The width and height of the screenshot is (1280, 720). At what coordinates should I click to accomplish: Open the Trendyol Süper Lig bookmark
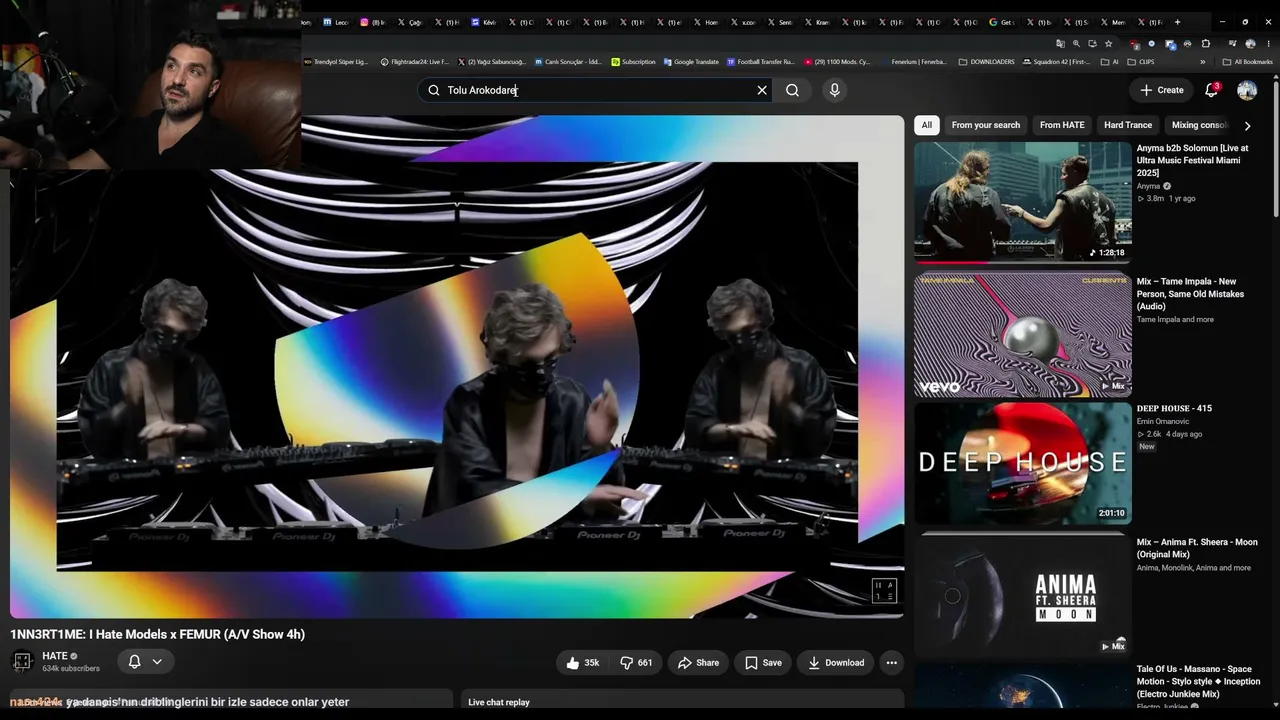[336, 62]
